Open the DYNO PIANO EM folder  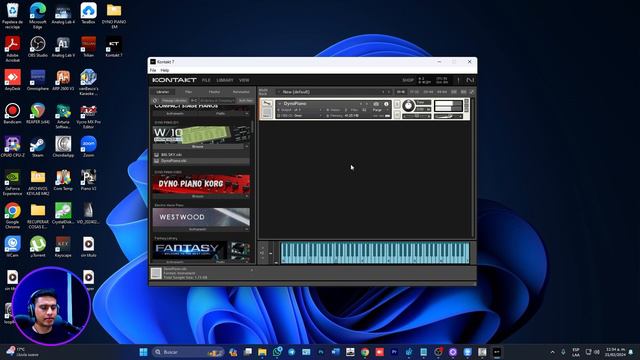114,16
